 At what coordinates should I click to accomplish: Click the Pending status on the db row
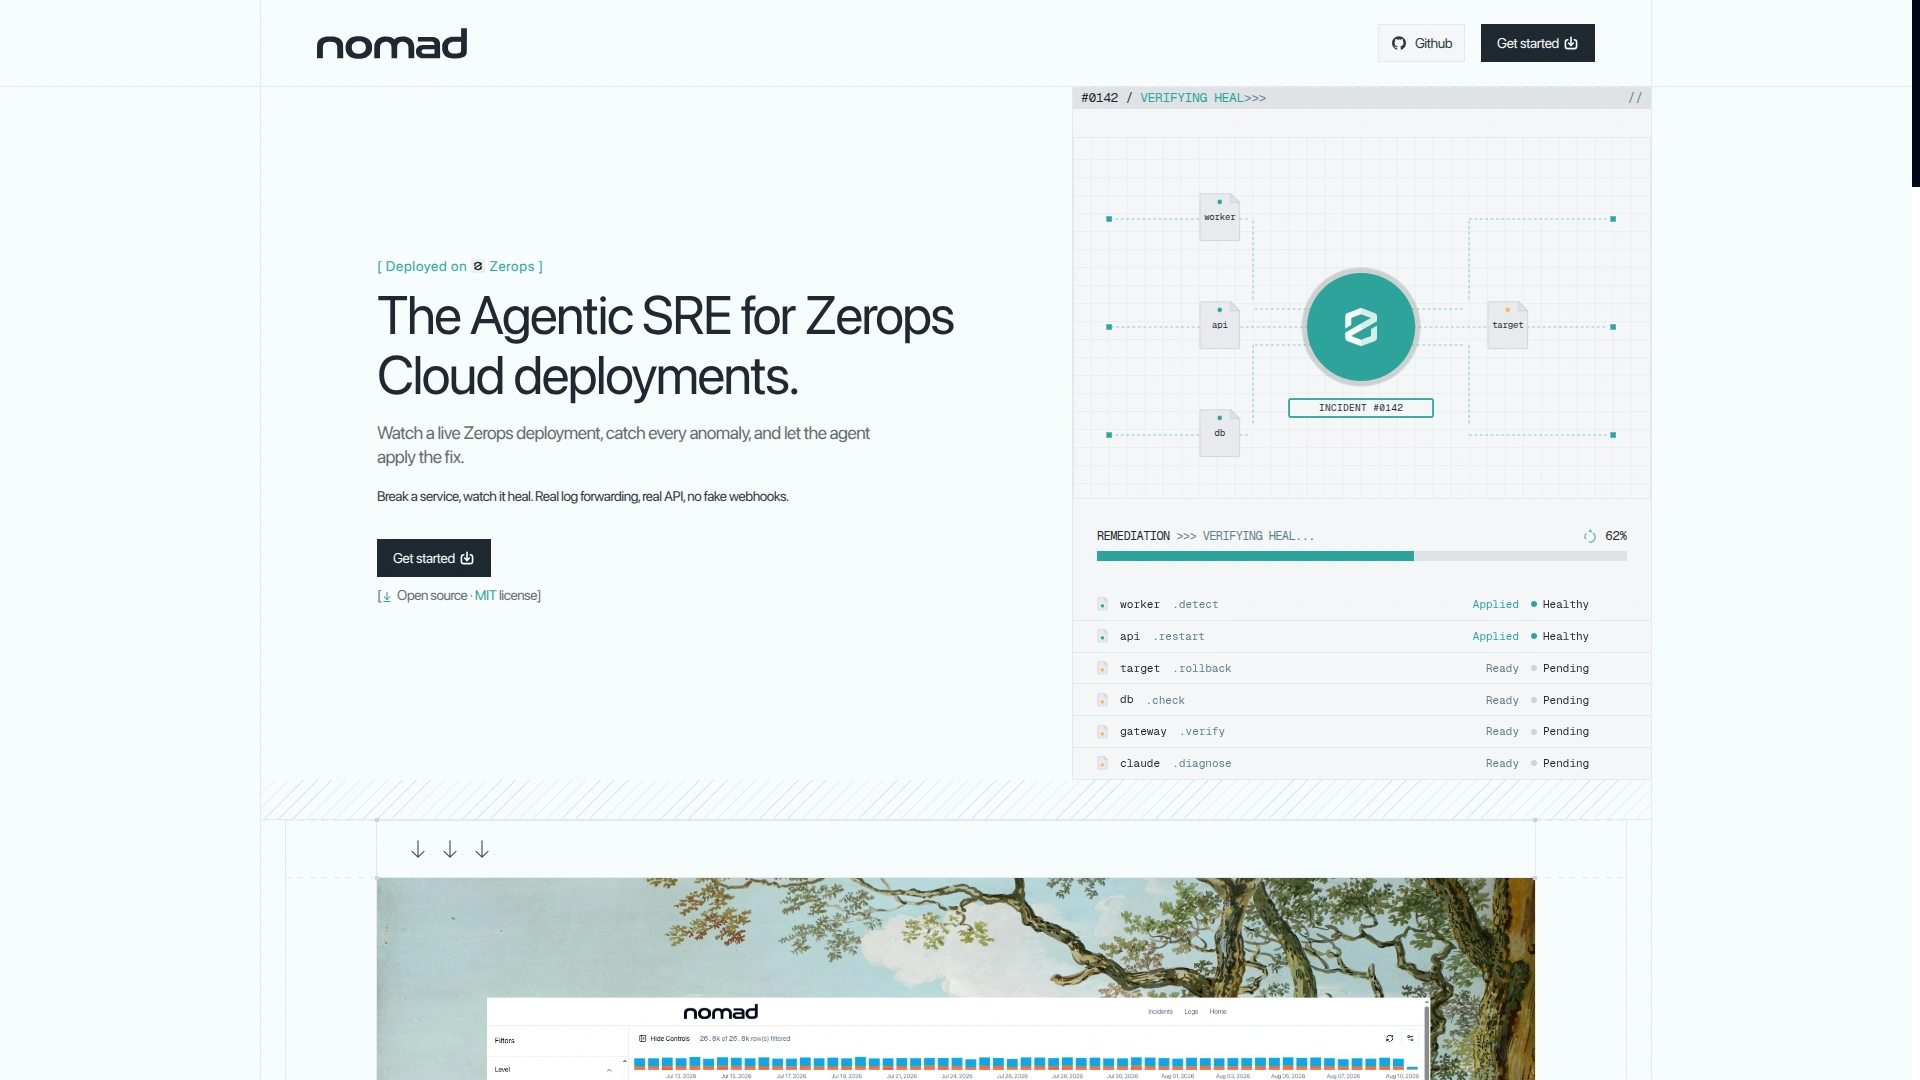1560,700
